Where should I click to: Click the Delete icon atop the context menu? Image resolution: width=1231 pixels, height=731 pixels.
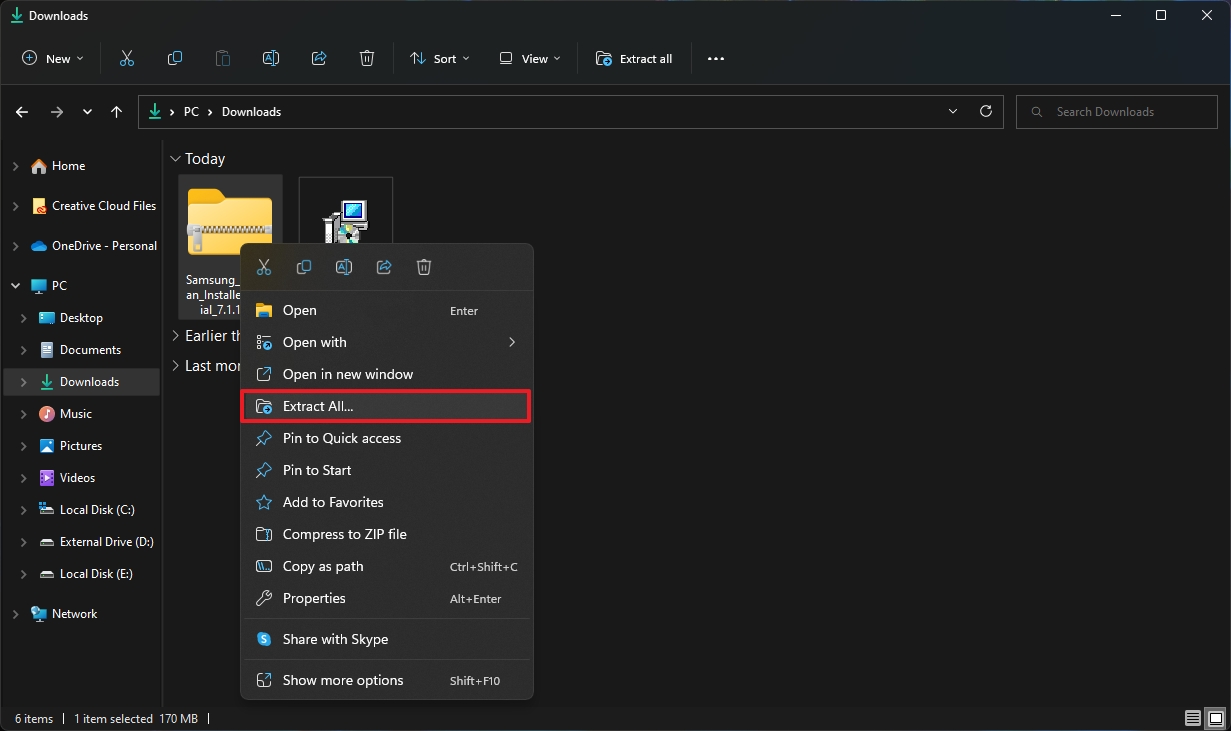424,267
